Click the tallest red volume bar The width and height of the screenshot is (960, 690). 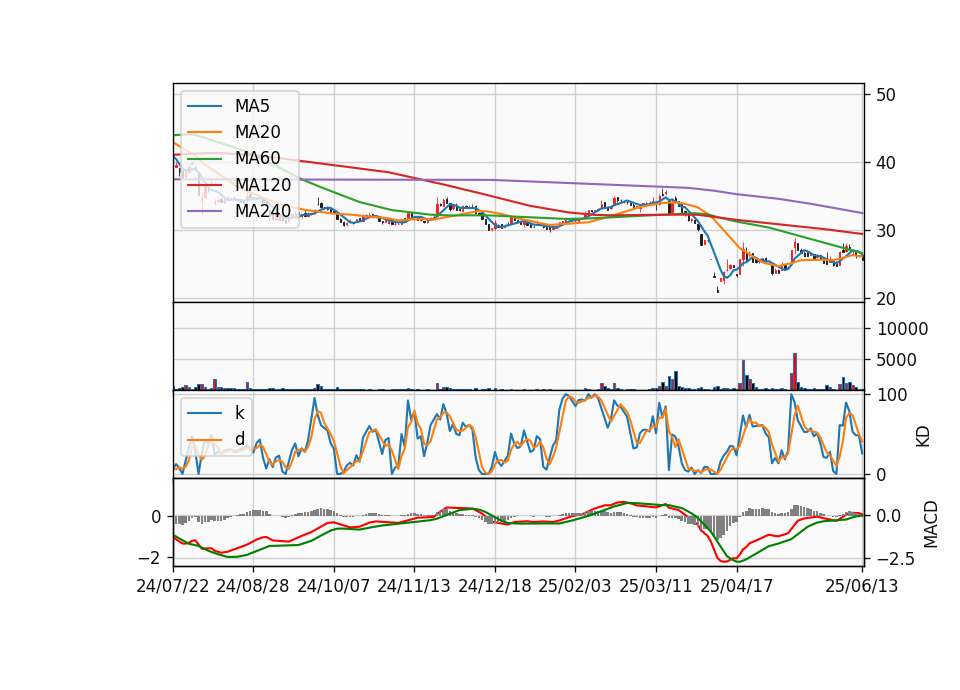[x=795, y=372]
